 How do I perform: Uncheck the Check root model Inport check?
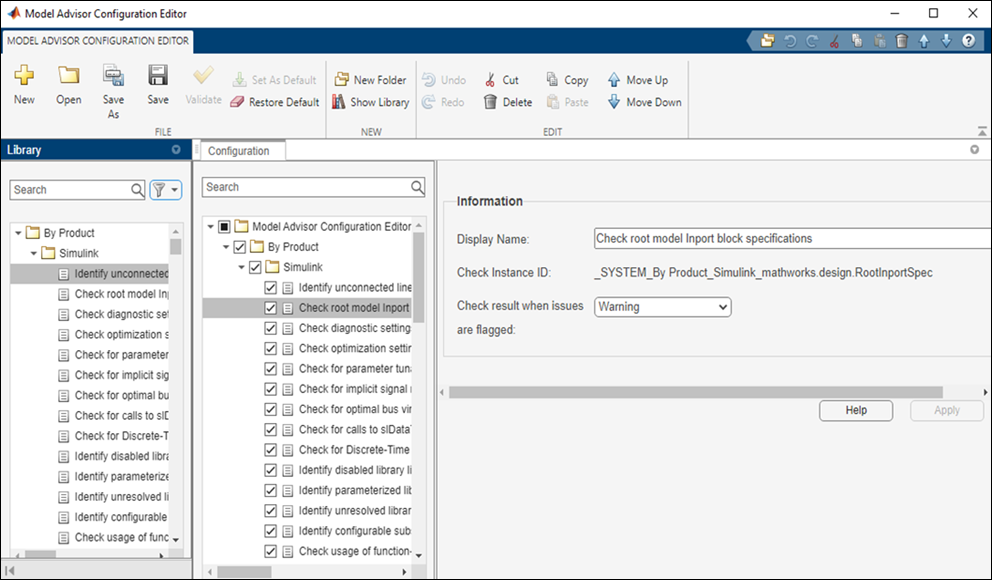(x=270, y=309)
